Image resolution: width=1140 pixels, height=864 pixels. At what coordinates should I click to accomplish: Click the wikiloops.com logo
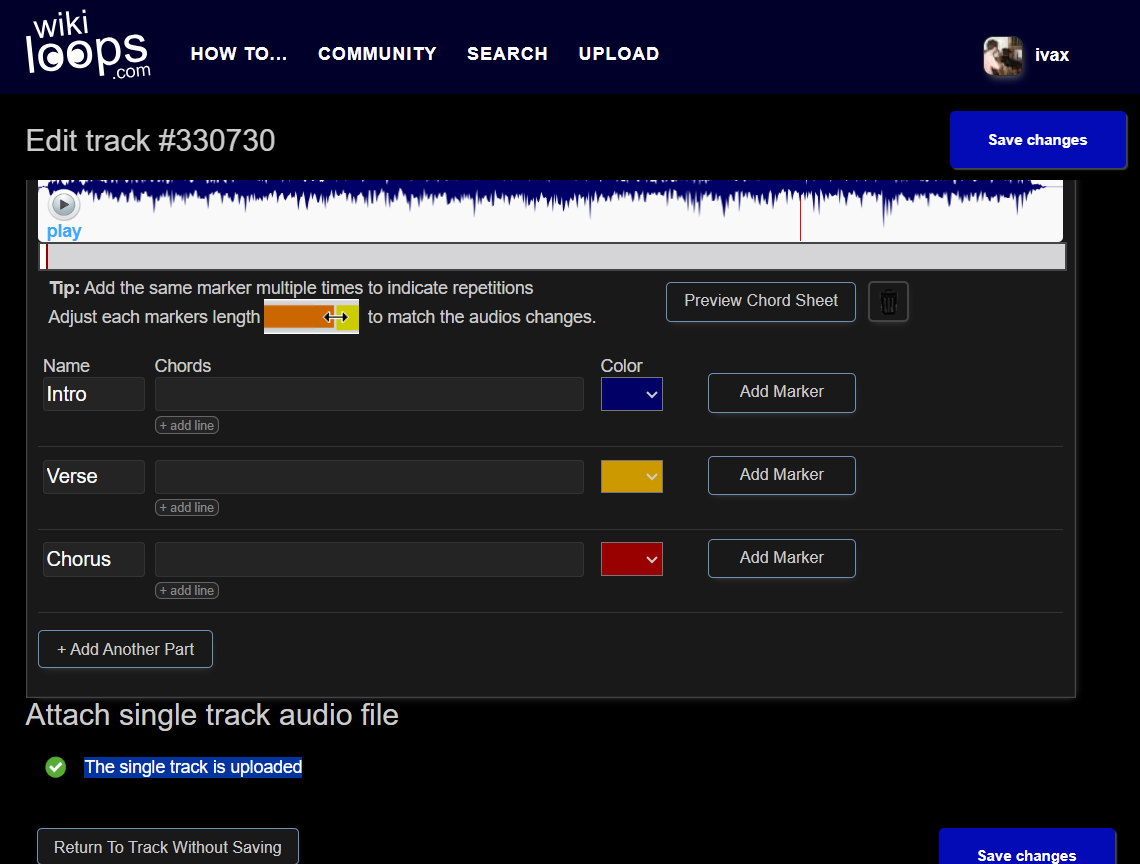pyautogui.click(x=88, y=46)
